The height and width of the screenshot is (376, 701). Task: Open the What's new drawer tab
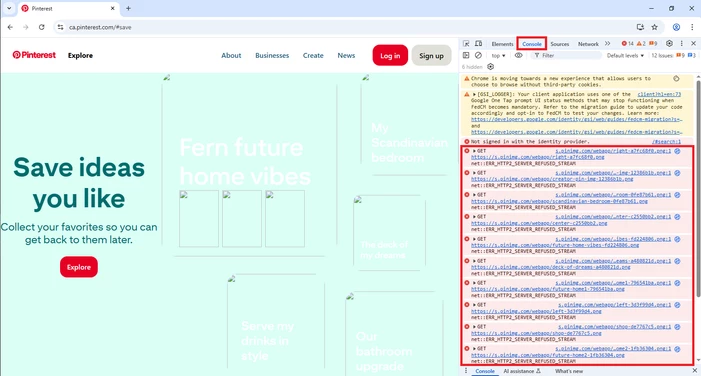tap(569, 371)
